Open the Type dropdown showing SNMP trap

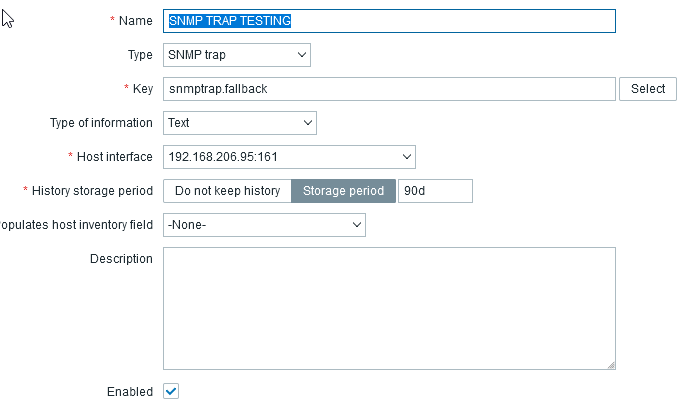coord(237,55)
